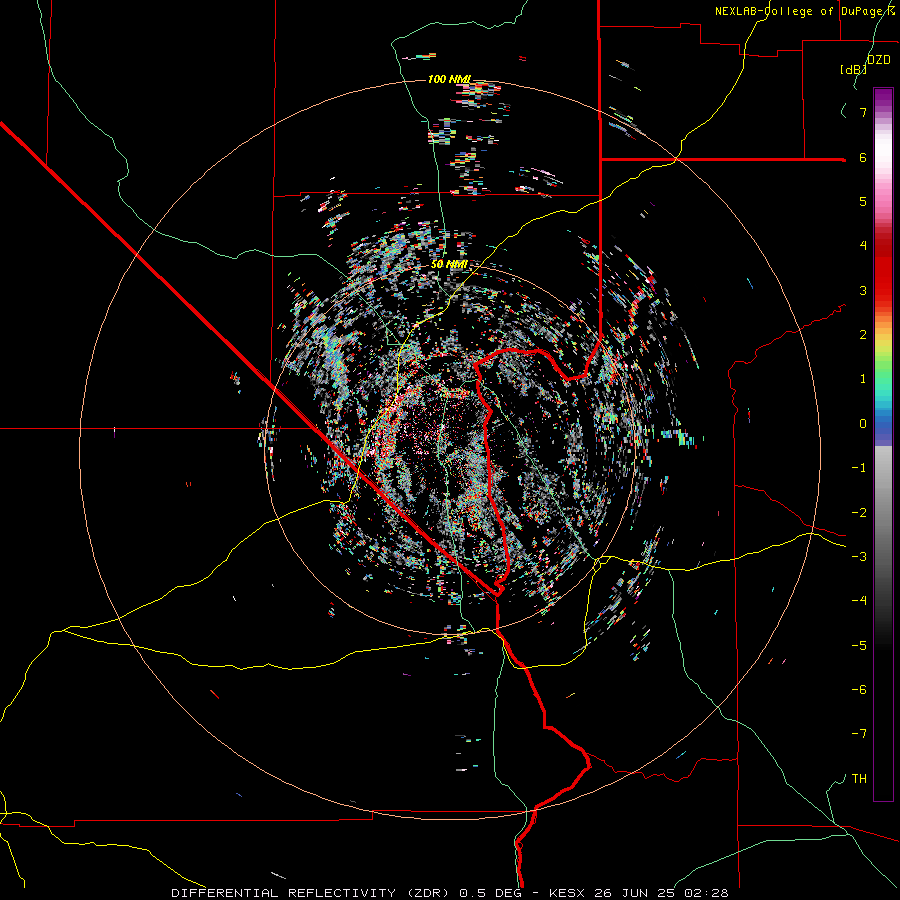Click the '4' value on color scale
This screenshot has width=900, height=900.
[863, 246]
